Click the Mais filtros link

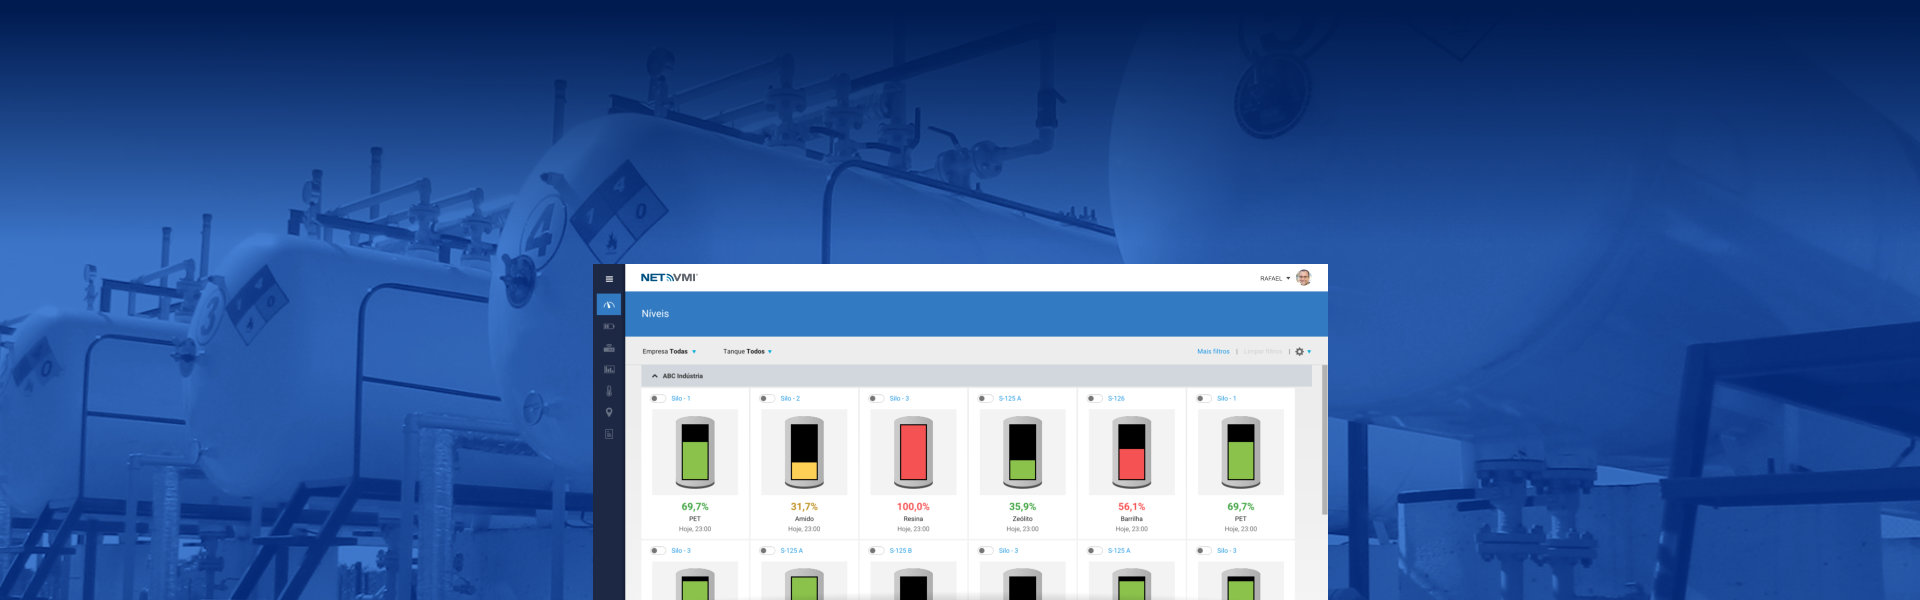pyautogui.click(x=1213, y=352)
